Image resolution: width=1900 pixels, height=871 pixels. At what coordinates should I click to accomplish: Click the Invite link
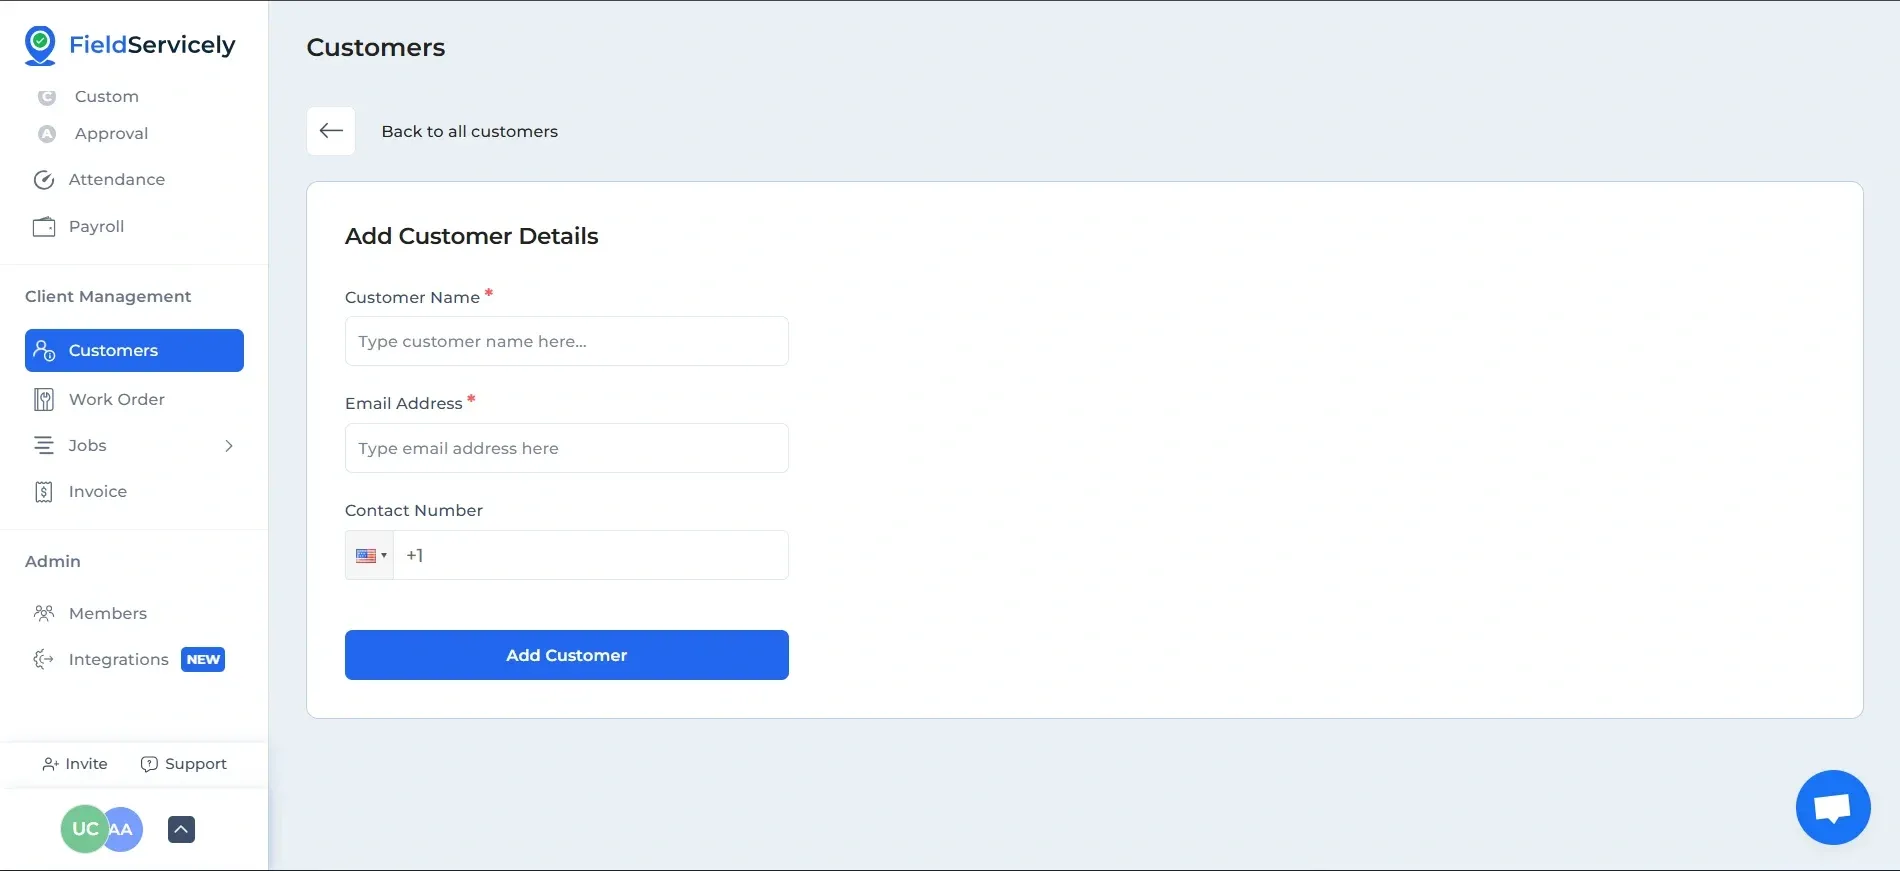tap(75, 764)
